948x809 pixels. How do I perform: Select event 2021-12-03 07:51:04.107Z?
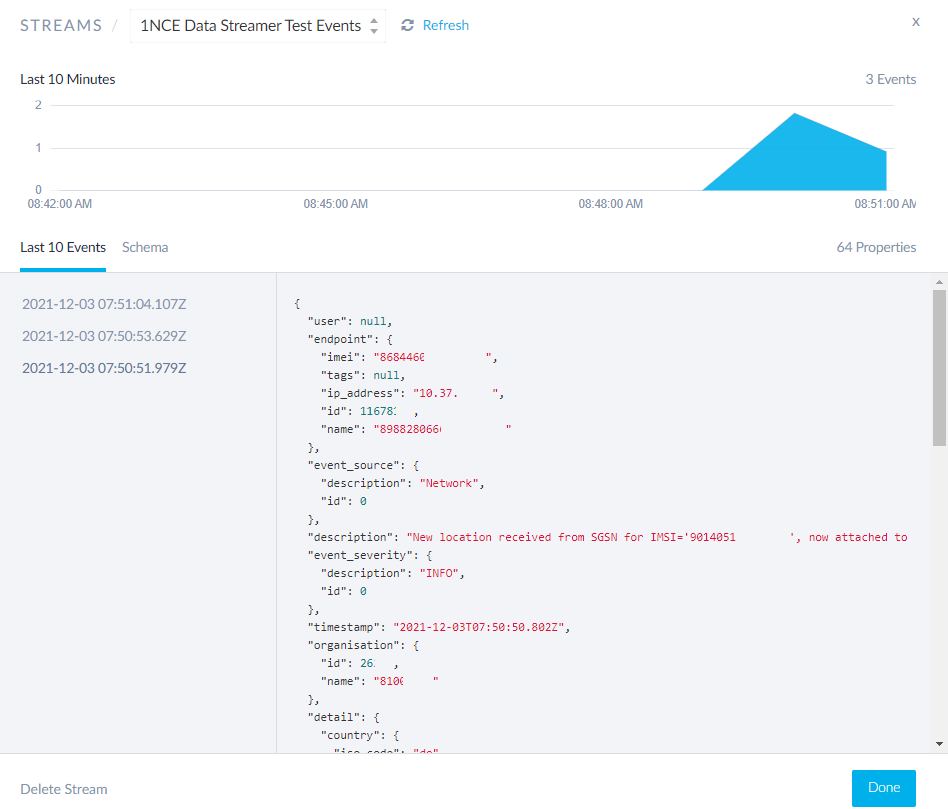[104, 304]
